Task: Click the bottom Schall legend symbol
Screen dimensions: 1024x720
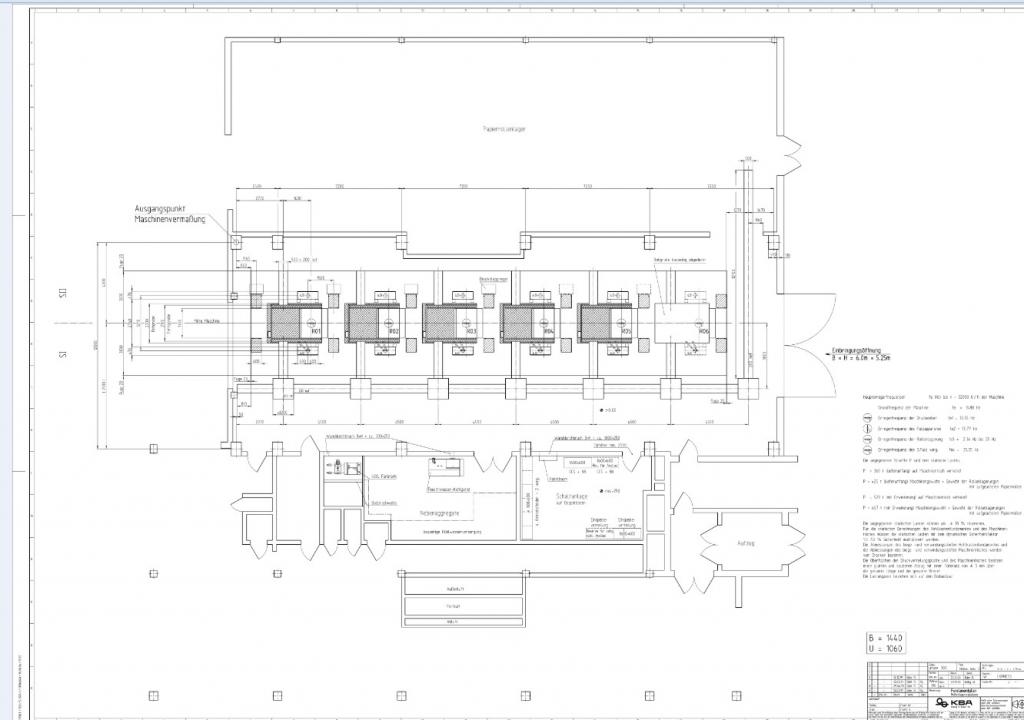Action: 866,448
